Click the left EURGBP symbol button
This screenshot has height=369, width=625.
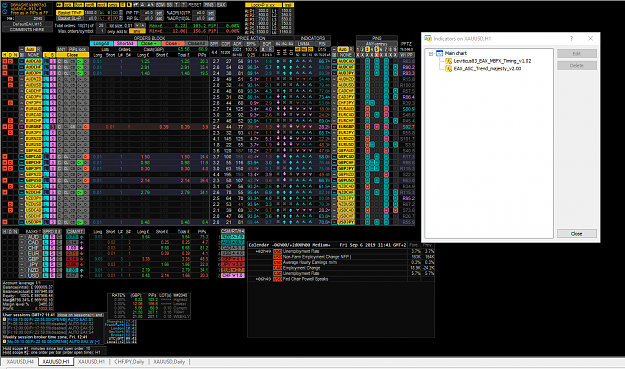tap(33, 127)
